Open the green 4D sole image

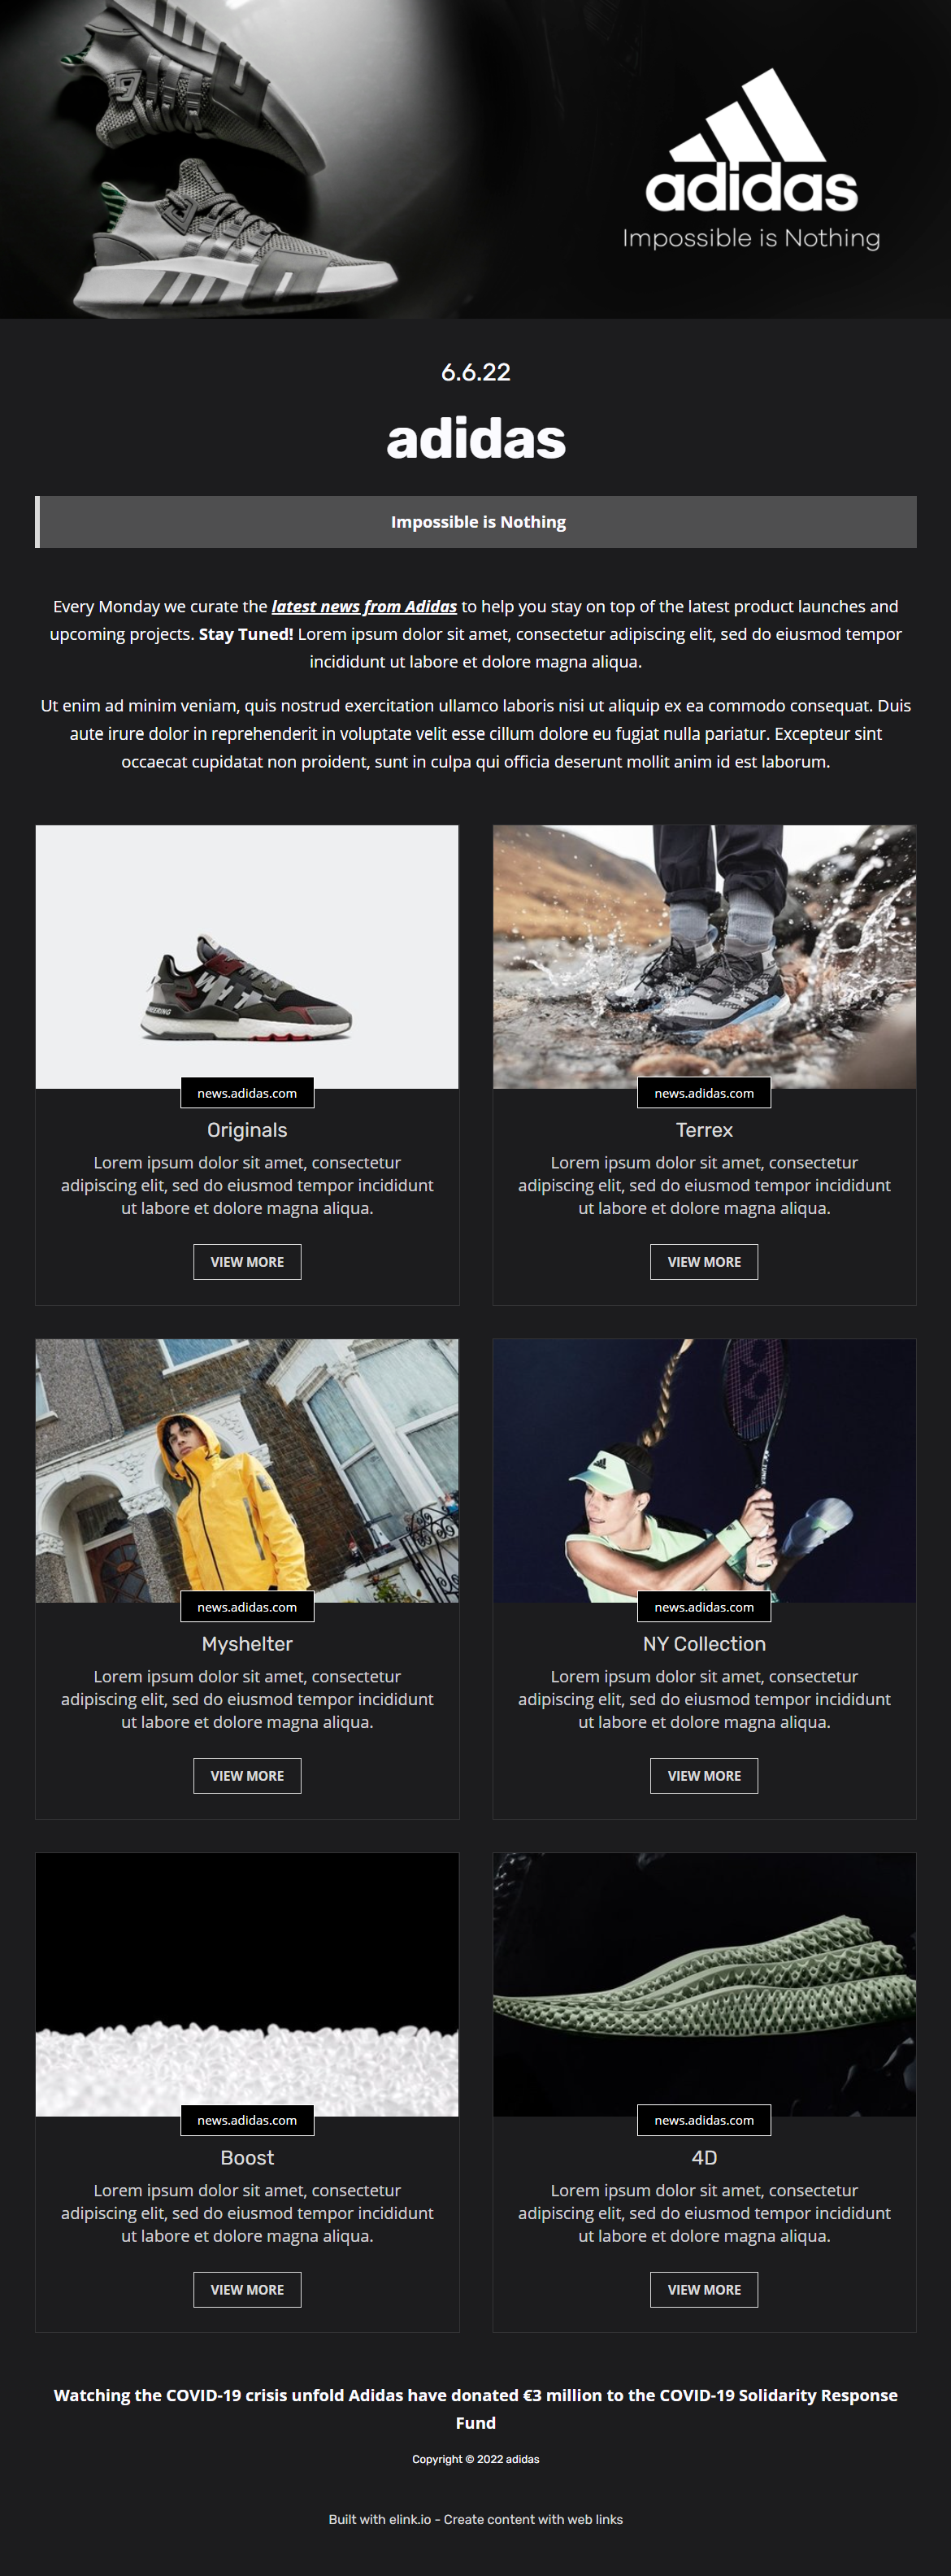pos(704,1984)
